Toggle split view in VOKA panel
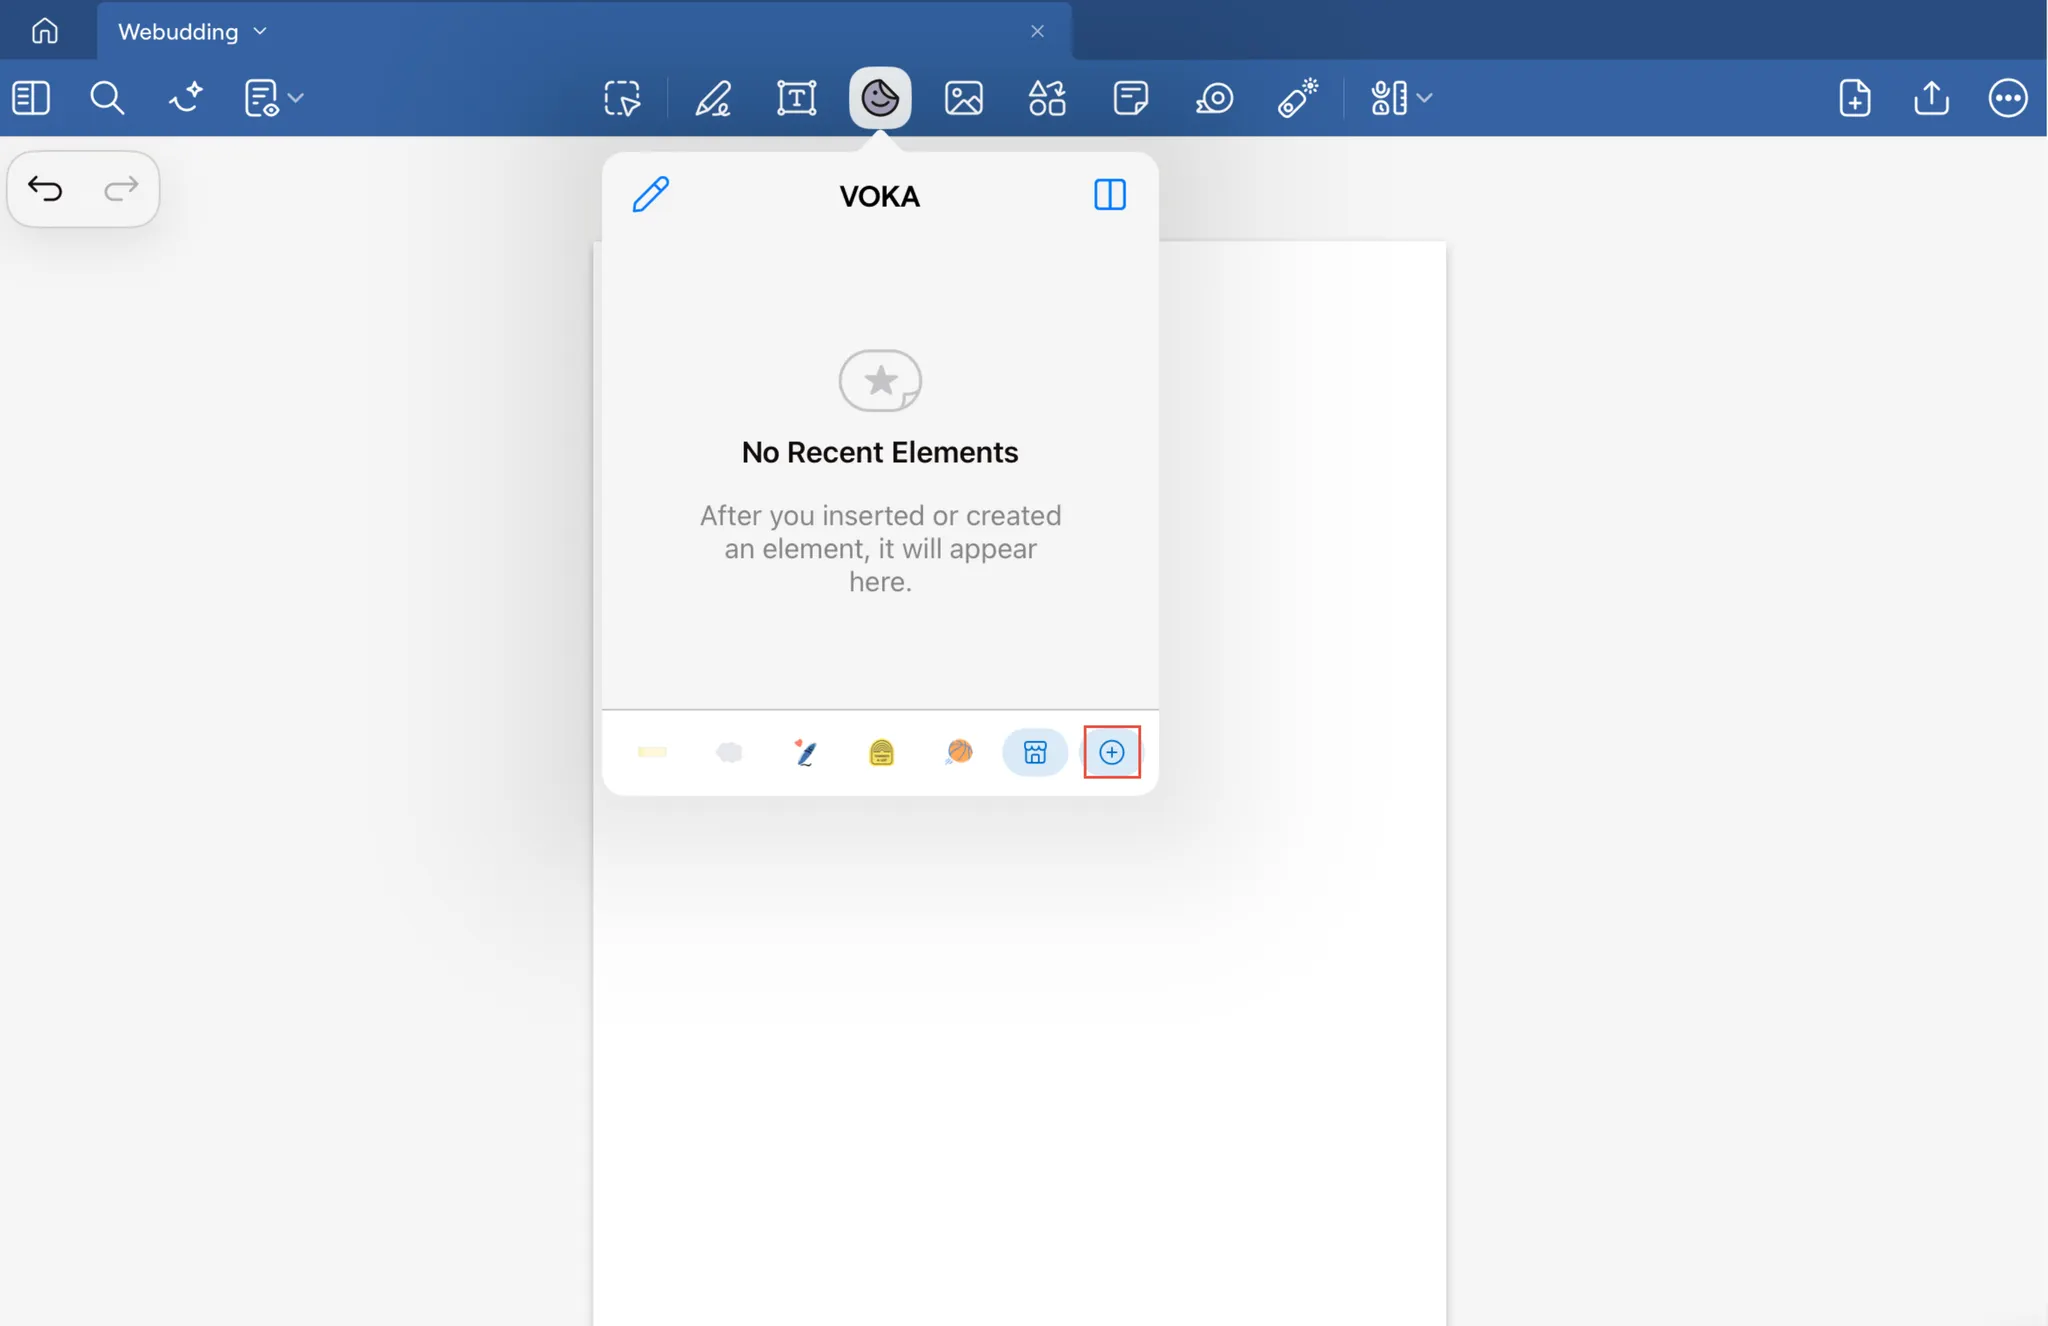The height and width of the screenshot is (1326, 2048). pyautogui.click(x=1109, y=194)
